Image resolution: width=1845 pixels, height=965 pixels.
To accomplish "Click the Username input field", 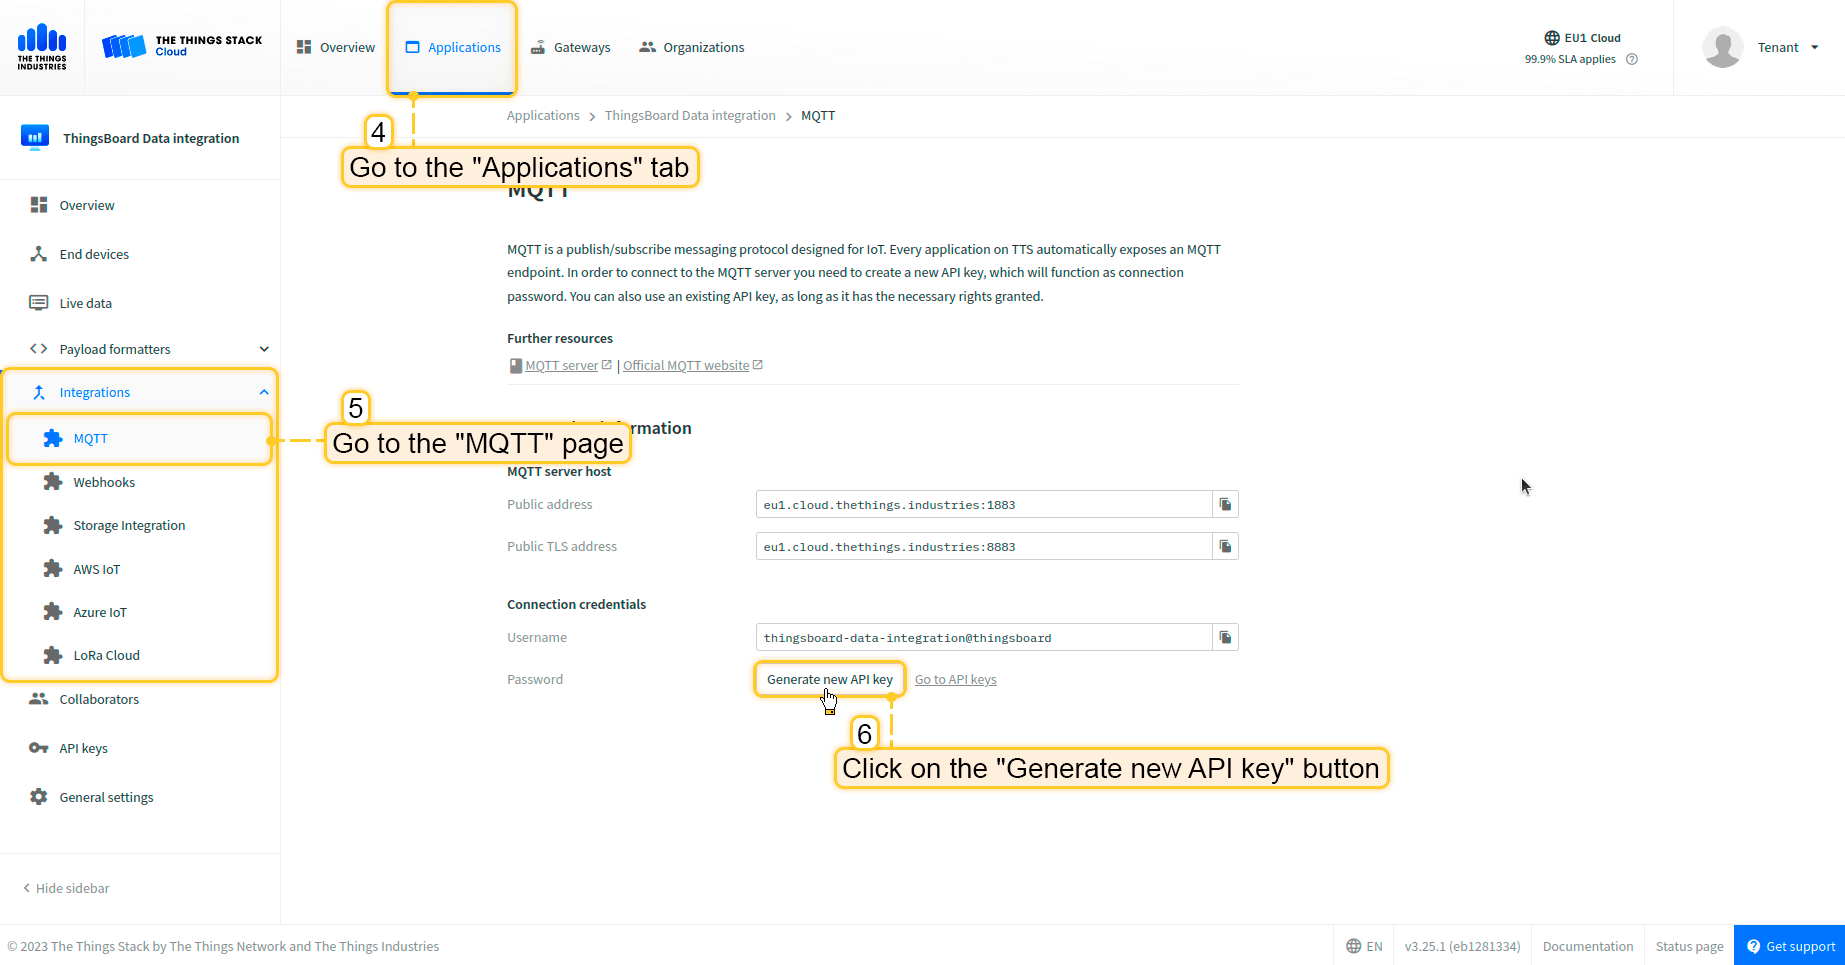I will tap(984, 638).
